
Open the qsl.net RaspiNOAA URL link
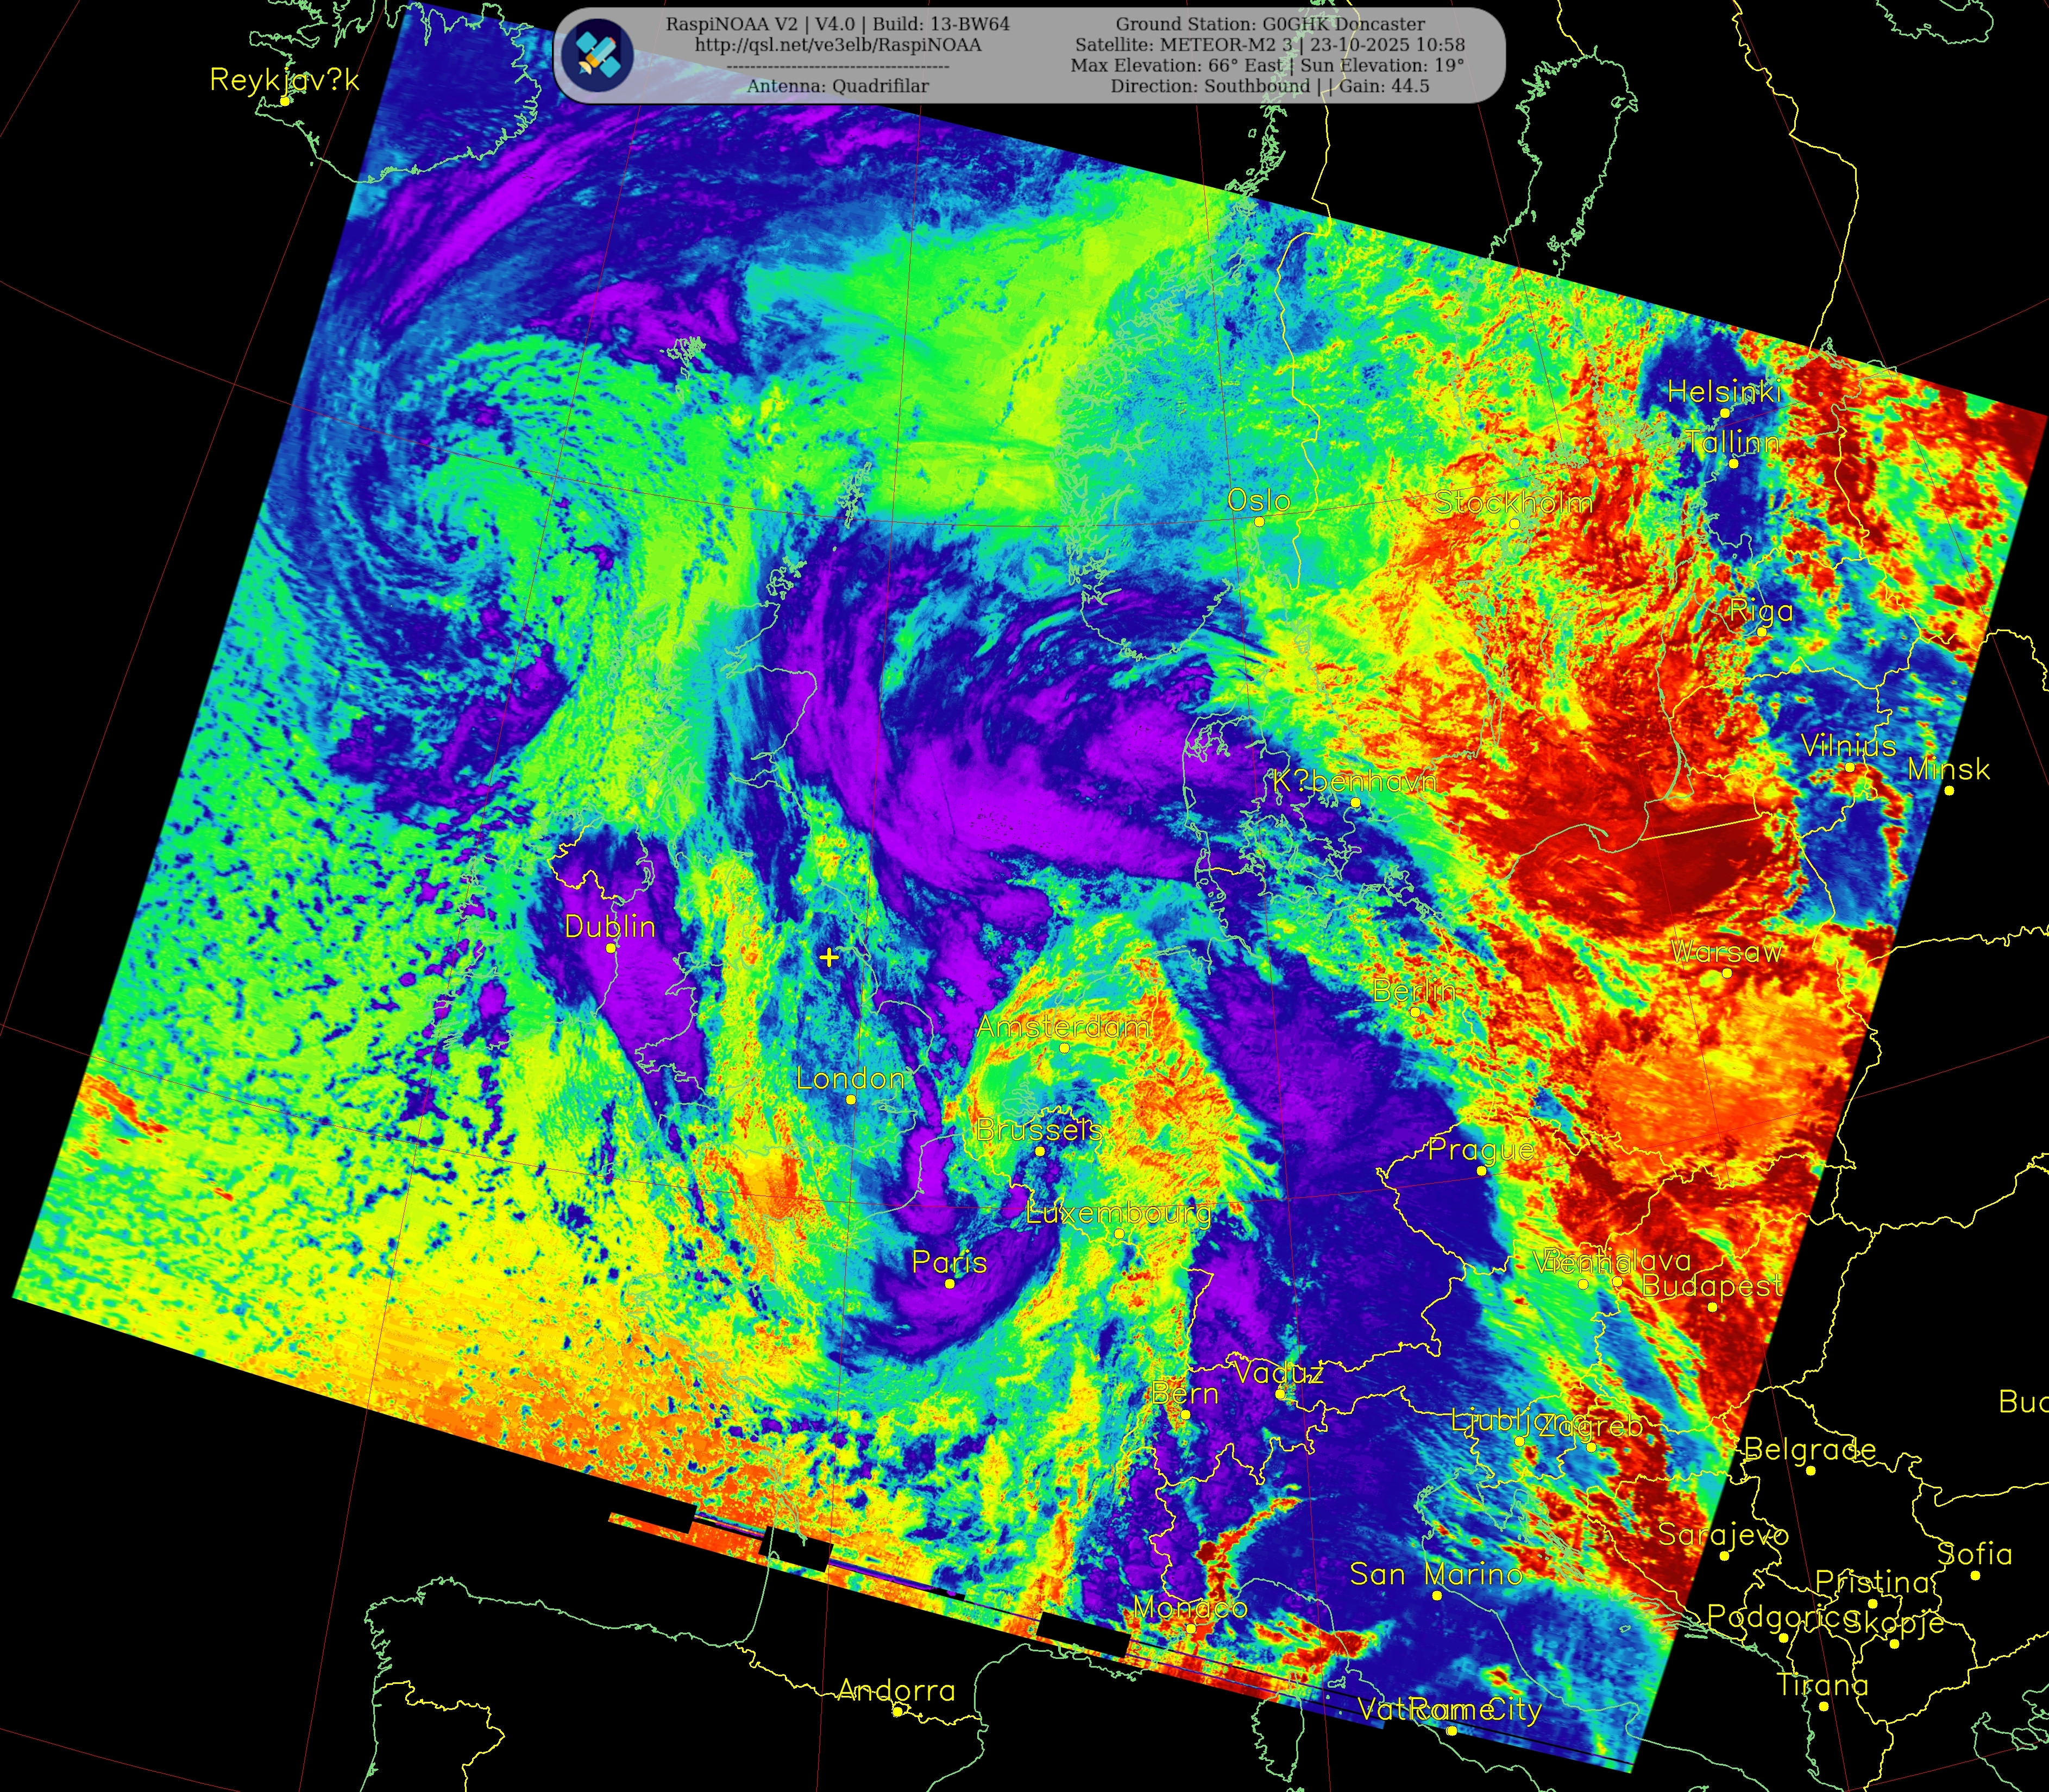837,45
